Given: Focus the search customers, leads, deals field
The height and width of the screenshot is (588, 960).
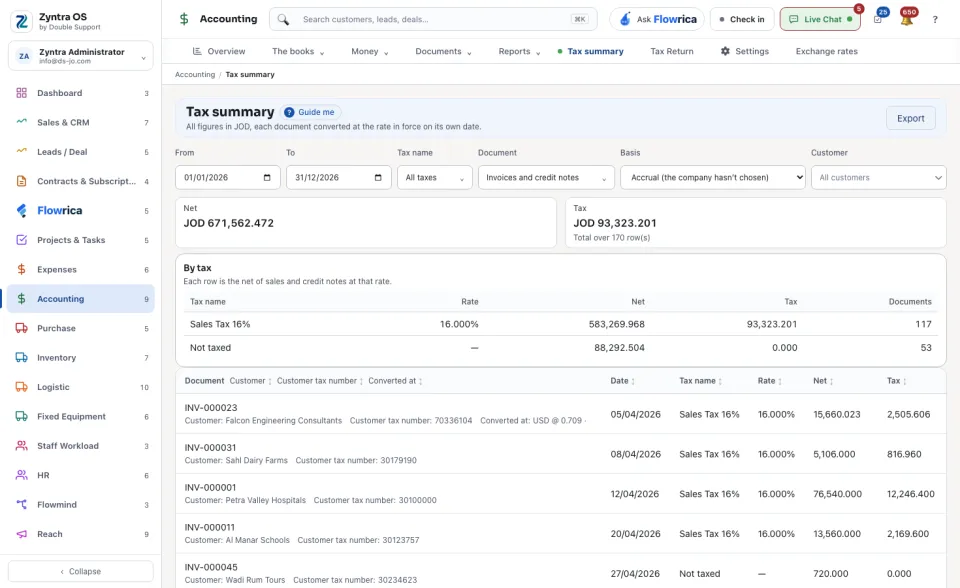Looking at the screenshot, I should [x=433, y=19].
